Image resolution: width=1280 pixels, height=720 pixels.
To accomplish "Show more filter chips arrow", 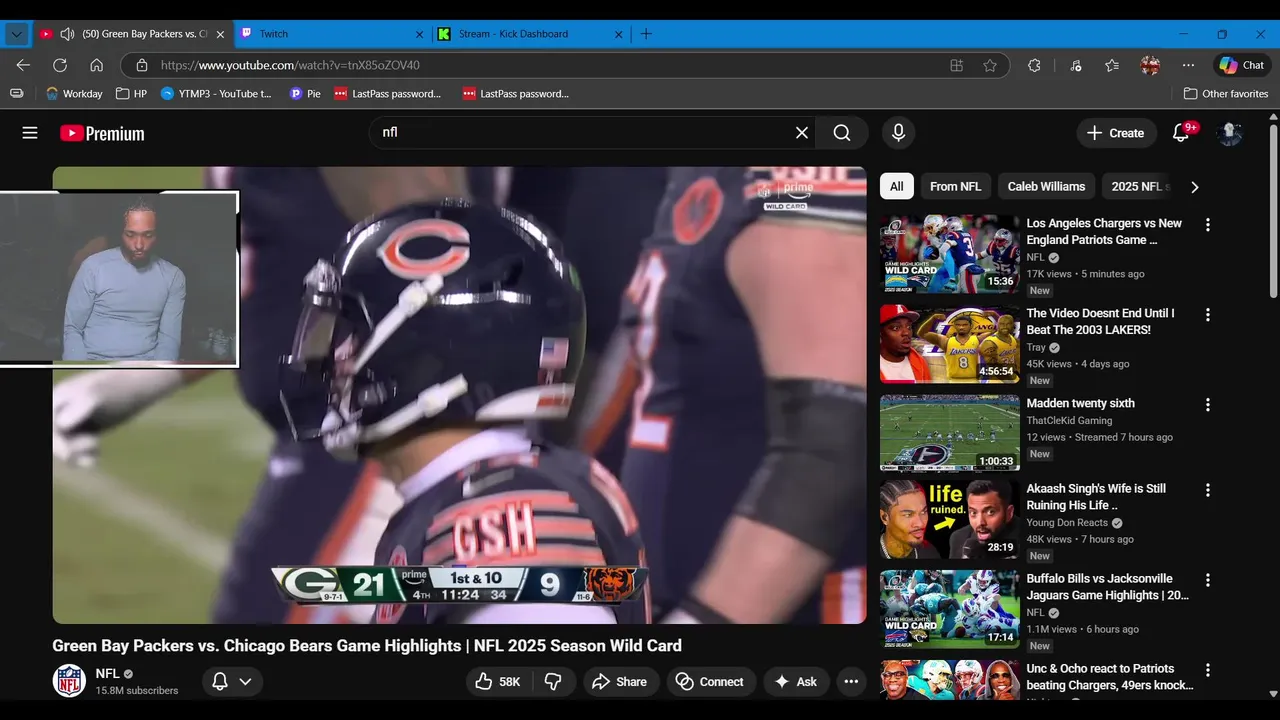I will point(1194,186).
